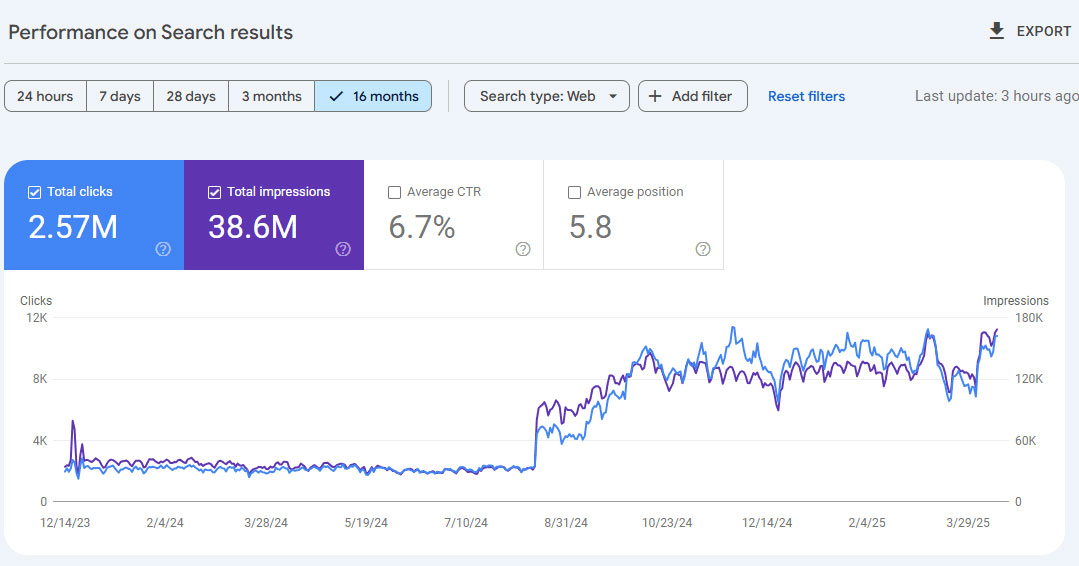Open help icon on Total impressions card
Viewport: 1079px width, 566px height.
(x=343, y=249)
